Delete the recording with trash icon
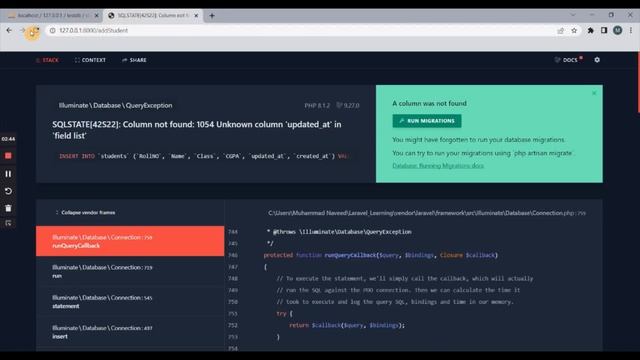The image size is (640, 360). coord(8,208)
